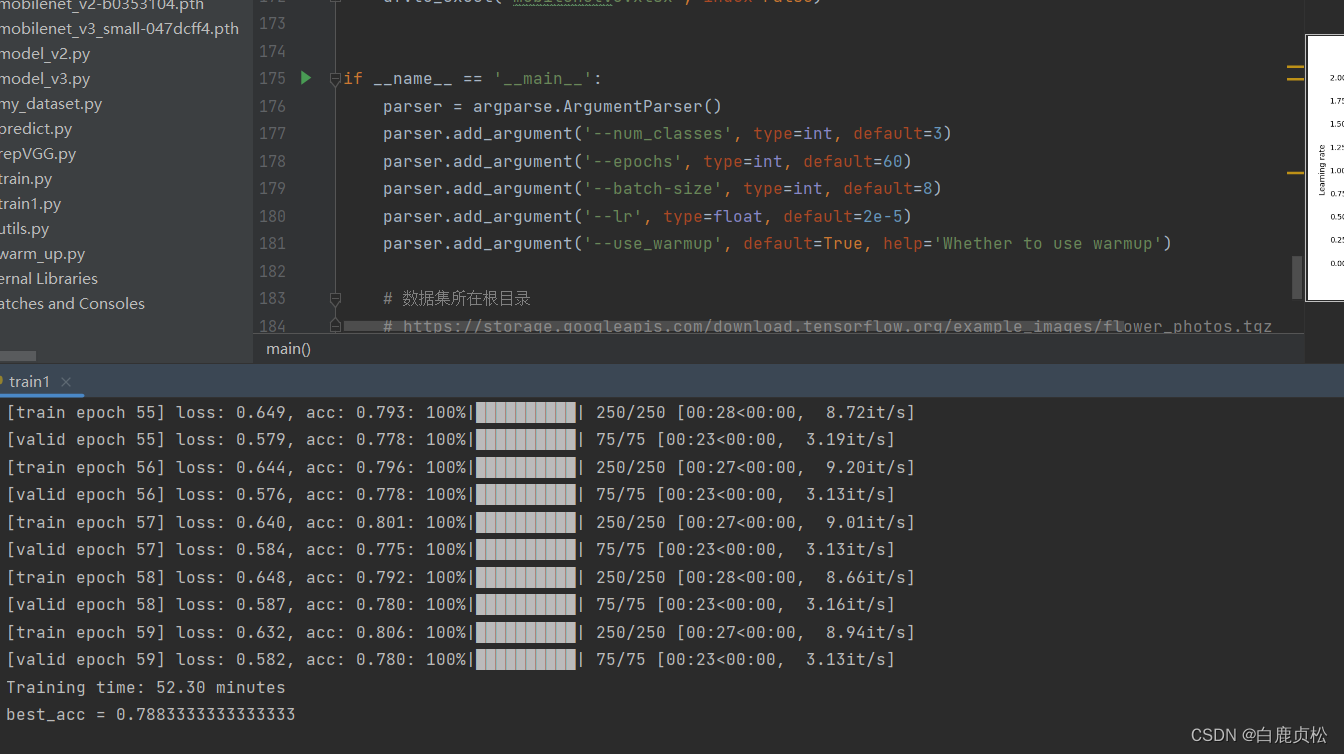Click the progress bar of train epoch 57
1344x754 pixels.
pyautogui.click(x=526, y=522)
